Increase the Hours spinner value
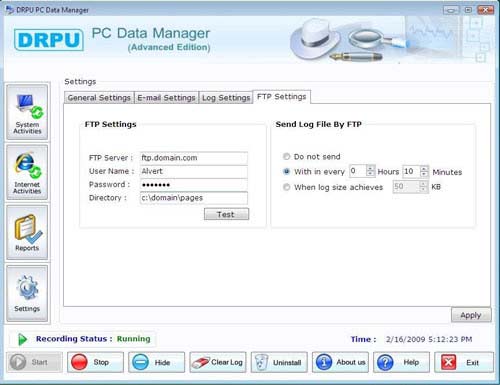The width and height of the screenshot is (500, 385). point(370,168)
